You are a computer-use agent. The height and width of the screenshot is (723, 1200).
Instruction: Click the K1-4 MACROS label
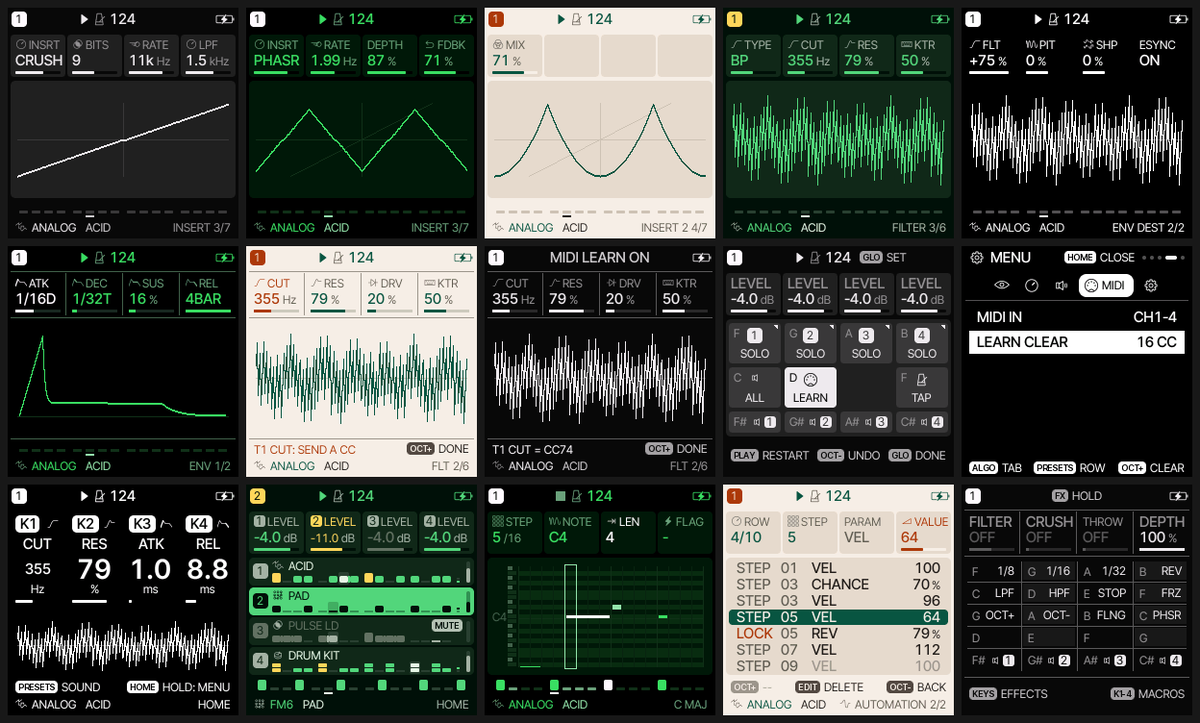(1148, 693)
